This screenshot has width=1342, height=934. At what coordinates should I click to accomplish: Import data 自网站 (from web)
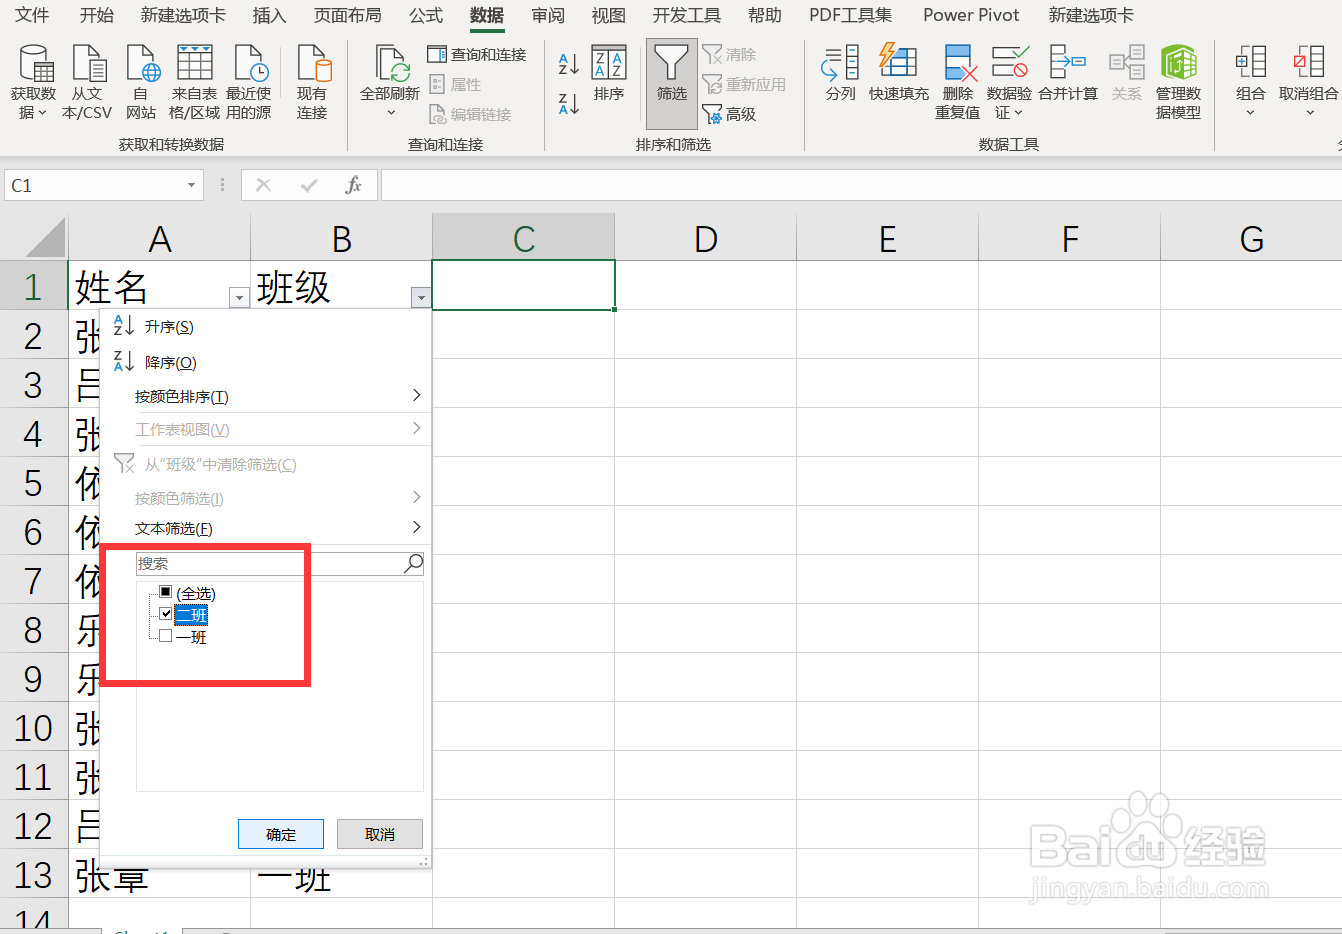point(141,82)
